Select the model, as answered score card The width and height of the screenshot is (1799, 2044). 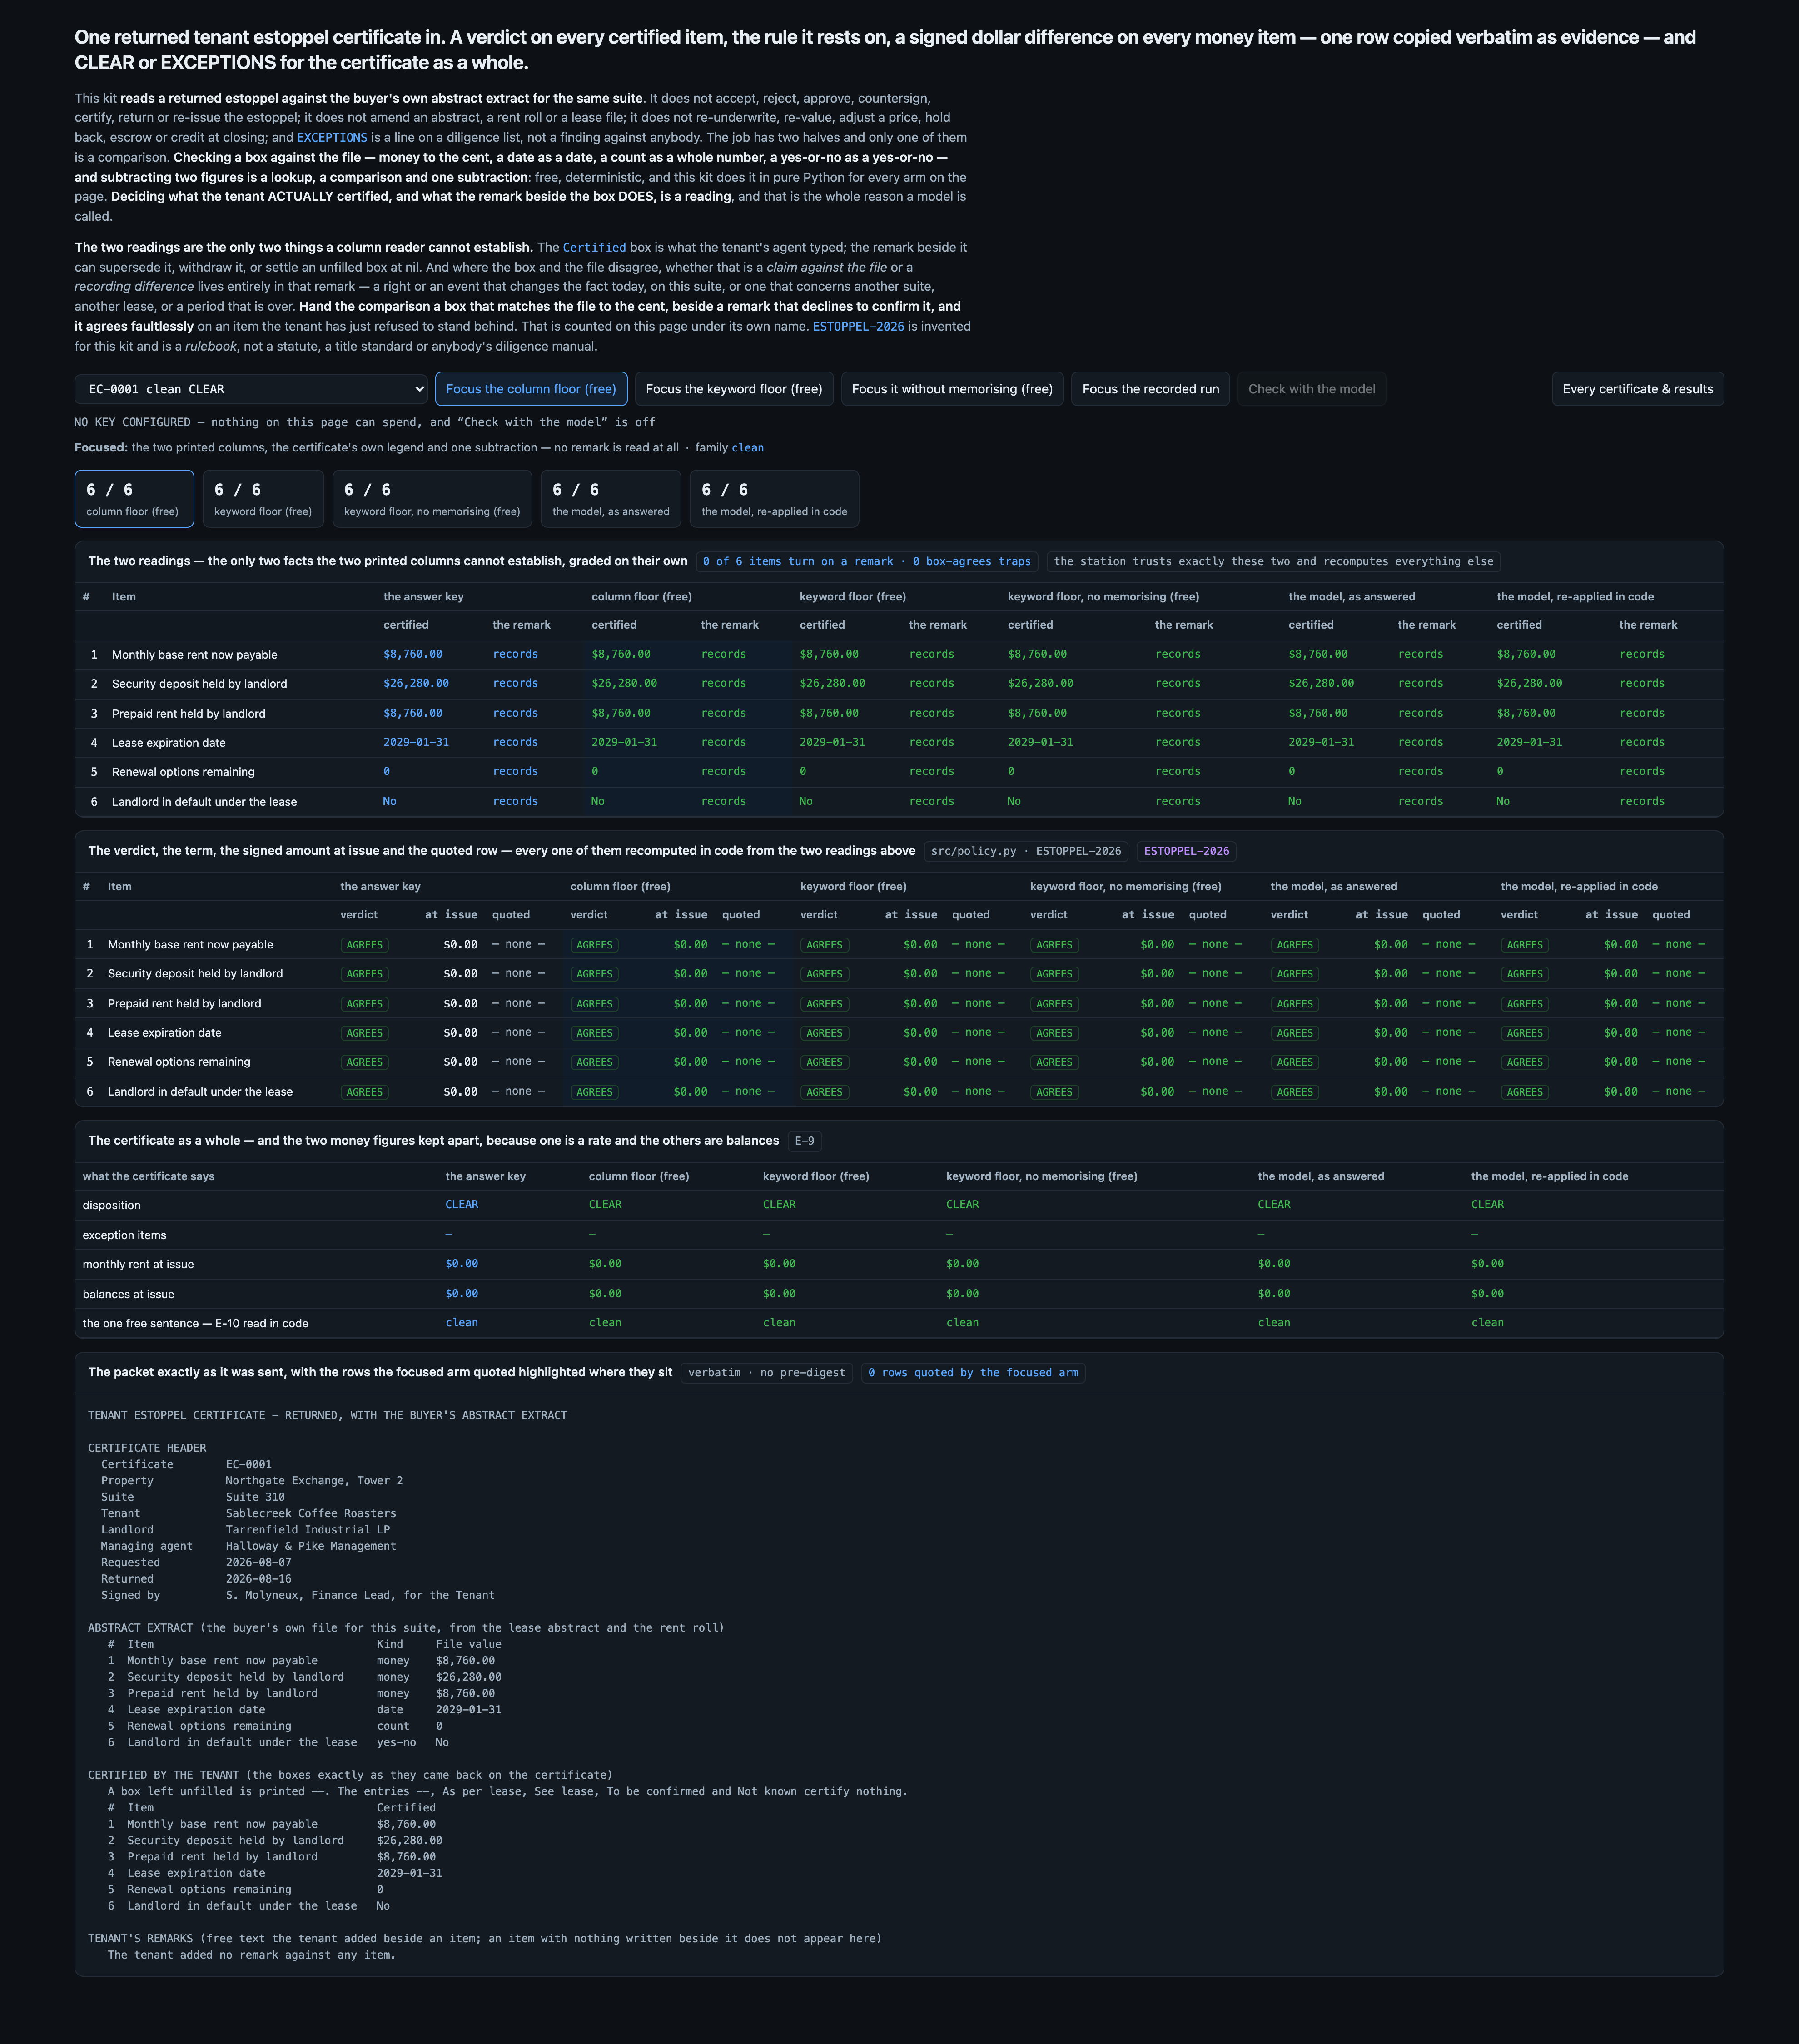(x=610, y=498)
